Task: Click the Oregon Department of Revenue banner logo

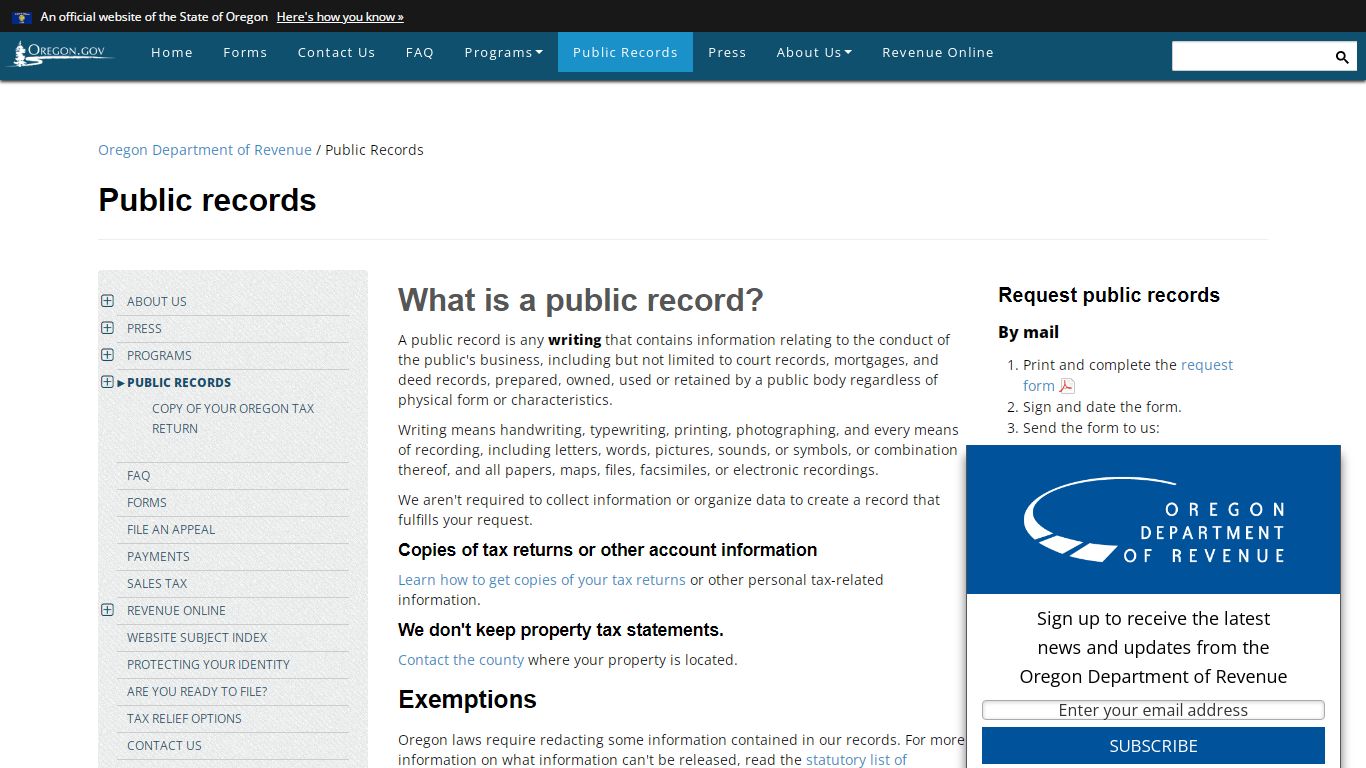Action: click(x=1153, y=520)
